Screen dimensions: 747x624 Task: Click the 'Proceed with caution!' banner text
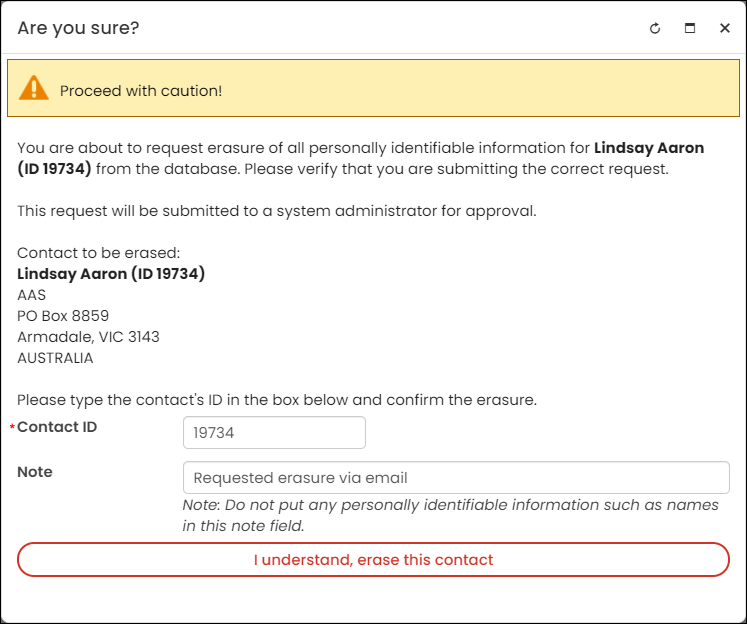click(141, 91)
